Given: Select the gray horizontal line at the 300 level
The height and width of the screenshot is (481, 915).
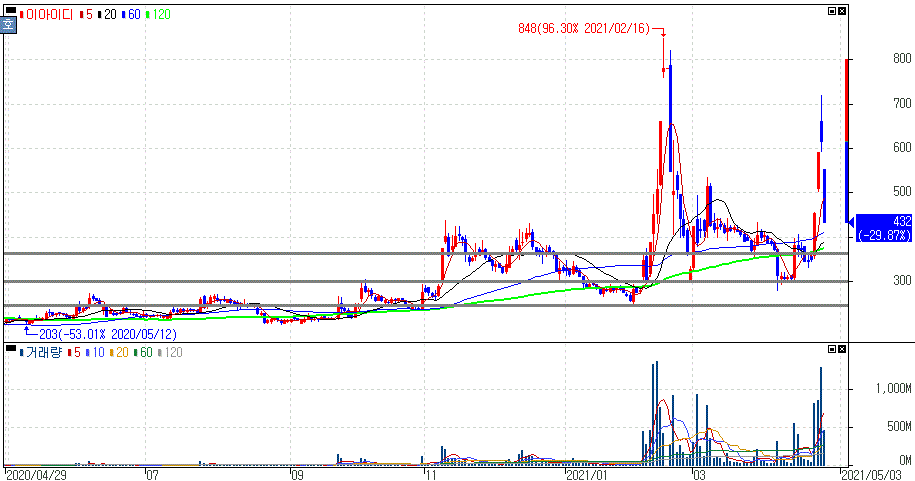Looking at the screenshot, I should click(x=425, y=282).
